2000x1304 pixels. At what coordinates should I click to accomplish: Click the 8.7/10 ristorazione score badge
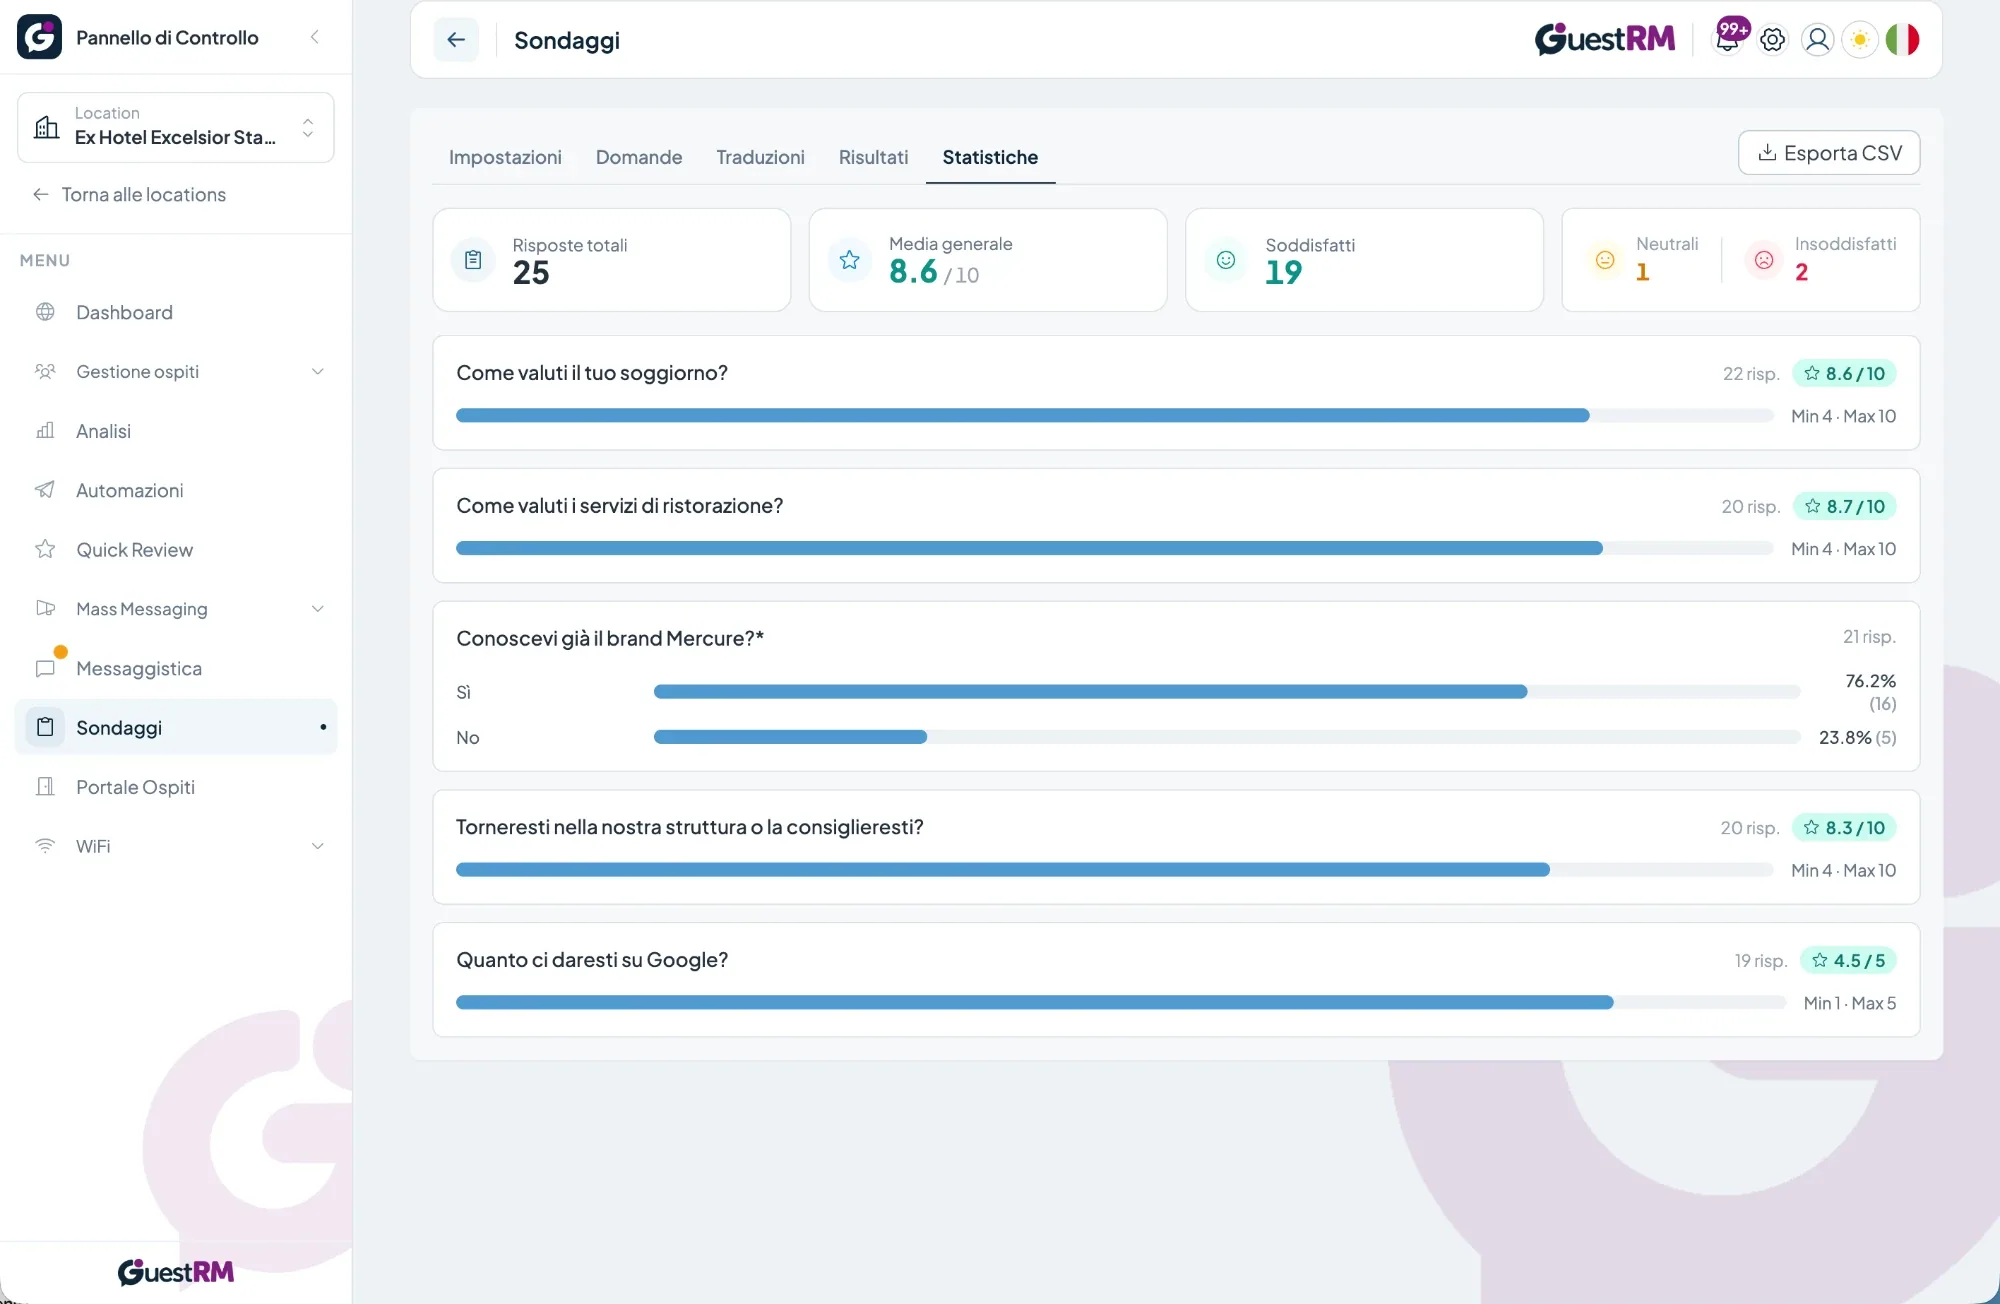pos(1845,507)
